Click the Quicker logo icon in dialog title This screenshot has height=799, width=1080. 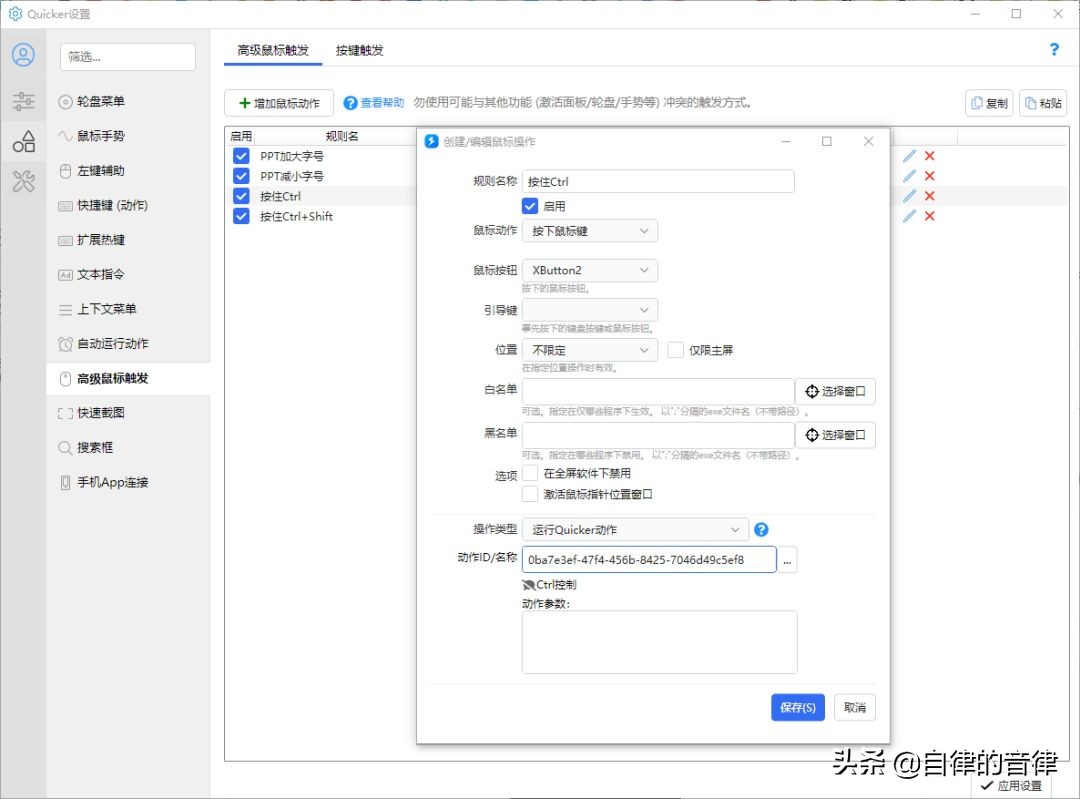tap(431, 141)
